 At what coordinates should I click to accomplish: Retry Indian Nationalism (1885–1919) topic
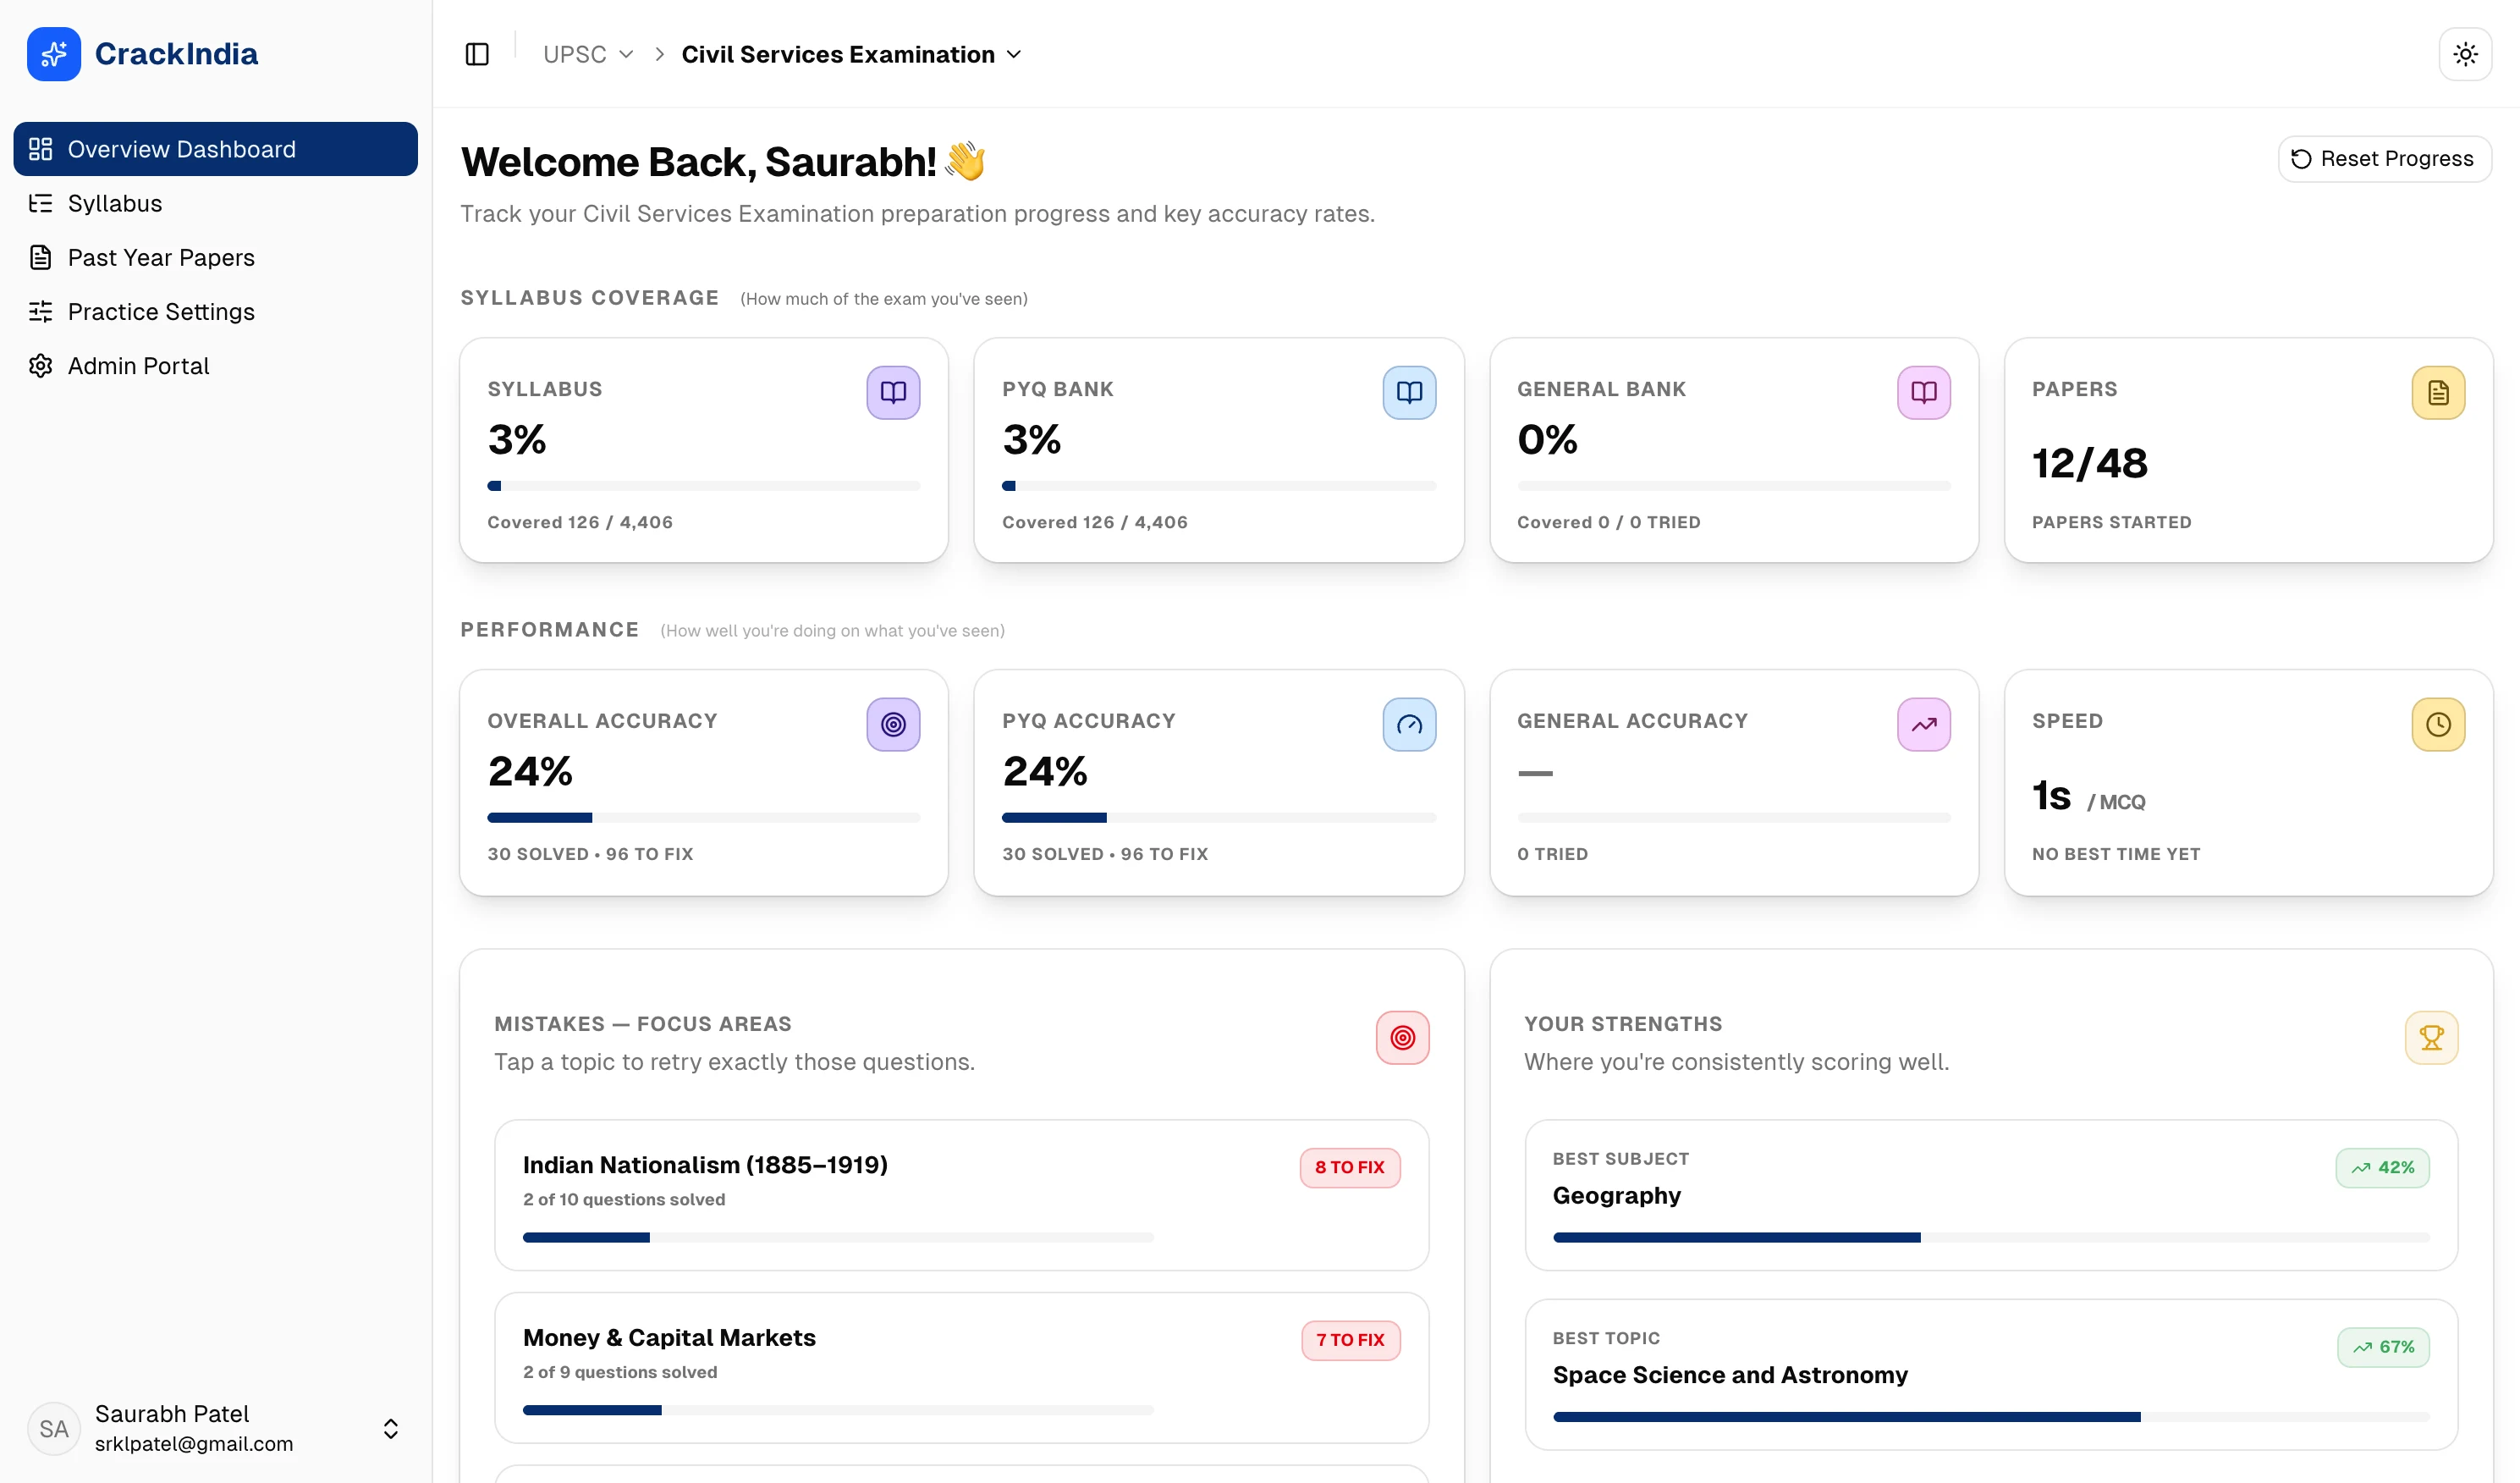[961, 1195]
